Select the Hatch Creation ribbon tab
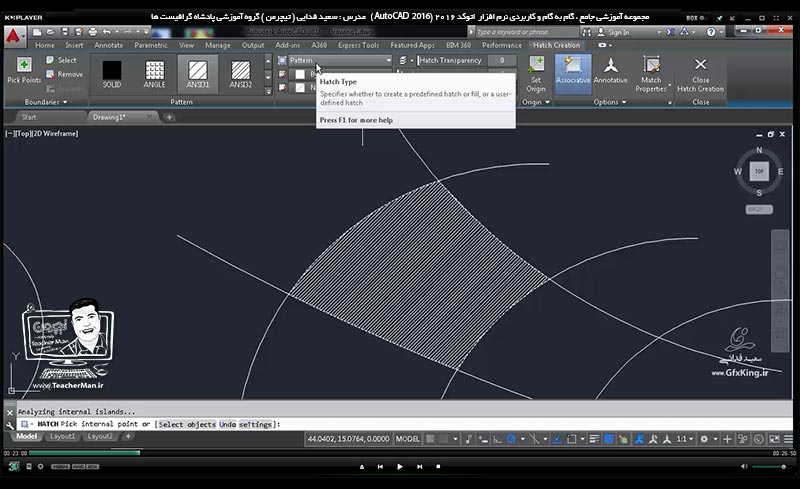This screenshot has width=800, height=489. point(557,45)
